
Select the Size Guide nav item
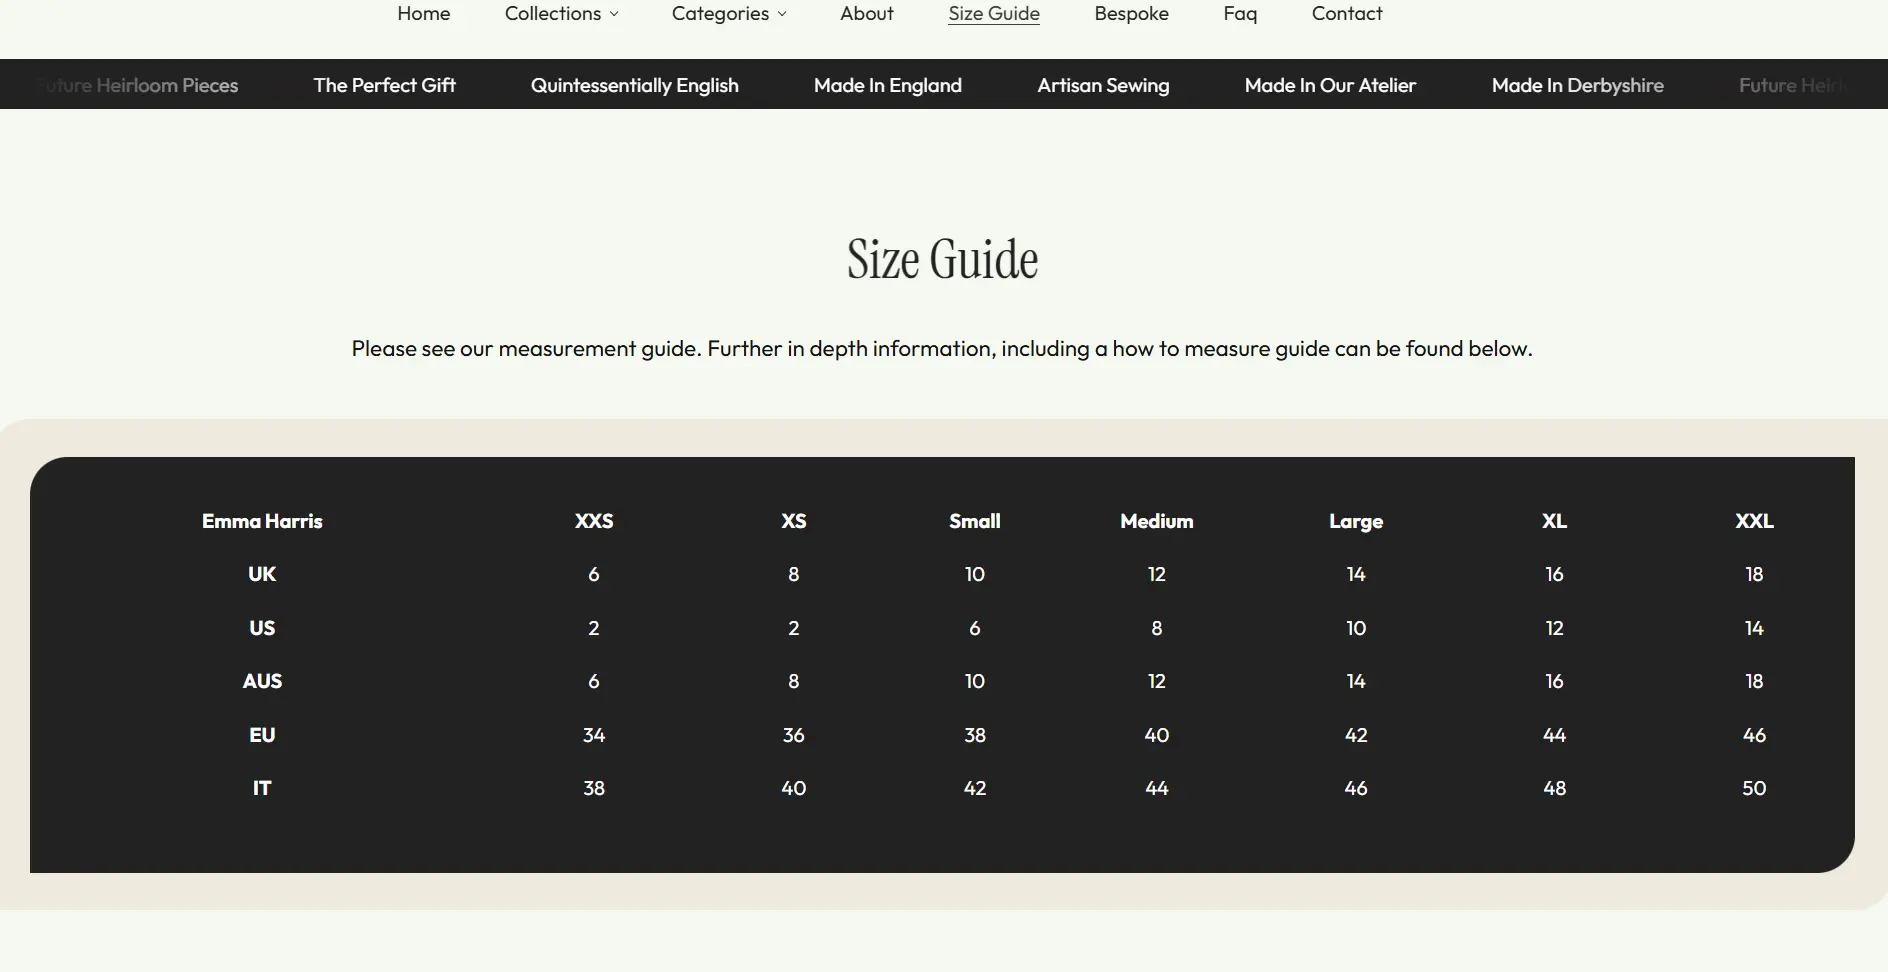click(x=994, y=14)
